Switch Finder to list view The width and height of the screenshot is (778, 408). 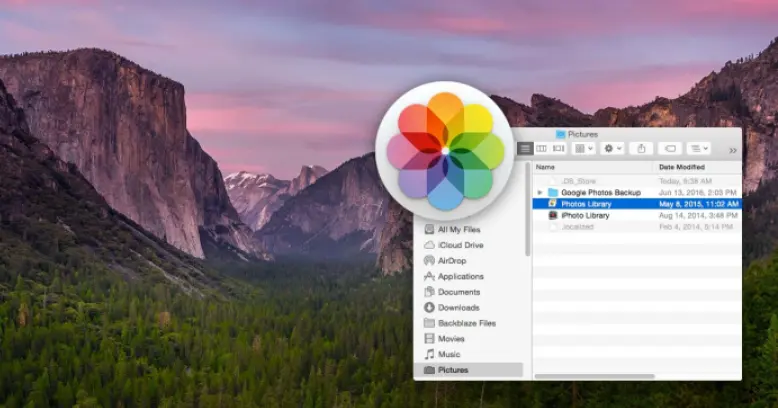tap(525, 148)
